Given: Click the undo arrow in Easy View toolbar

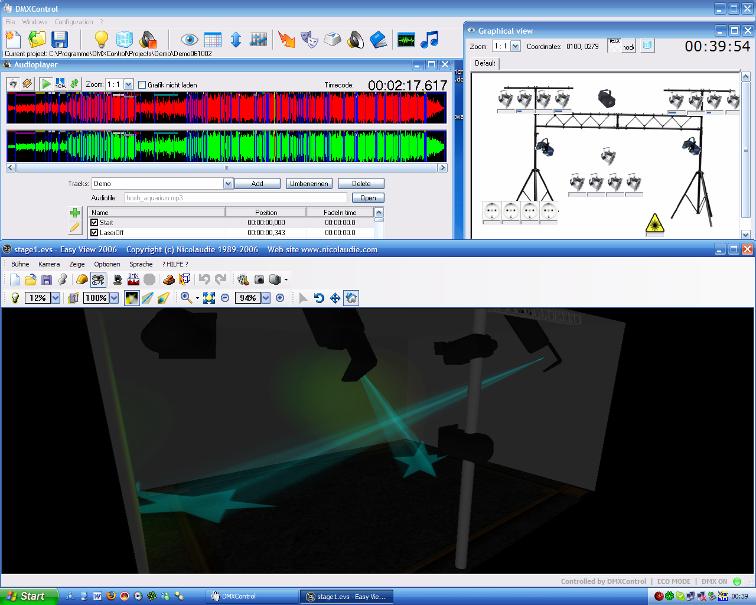Looking at the screenshot, I should [204, 280].
